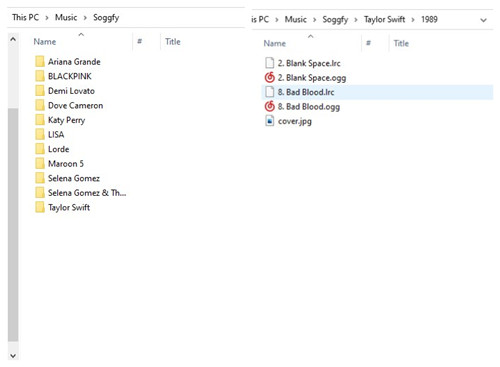500x367 pixels.
Task: Select the 2. Blank Space.ogg file name
Action: point(312,78)
